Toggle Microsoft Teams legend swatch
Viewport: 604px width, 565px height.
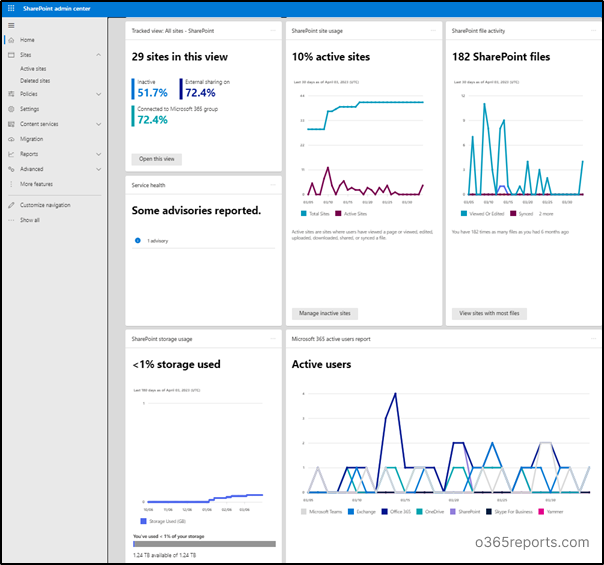tap(304, 511)
